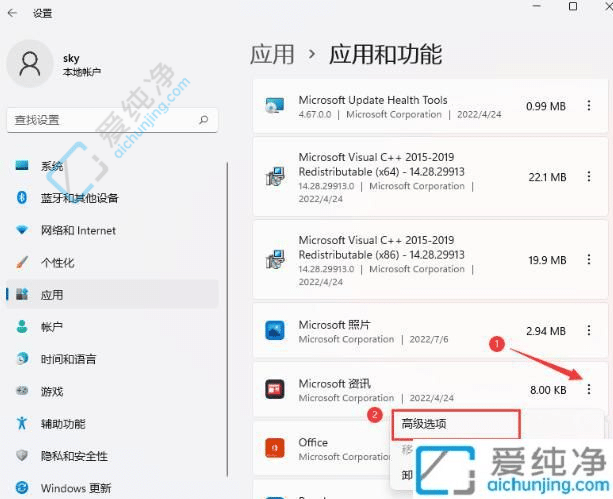The image size is (613, 499).
Task: Open 隐私和安全性 settings
Action: click(x=112, y=456)
